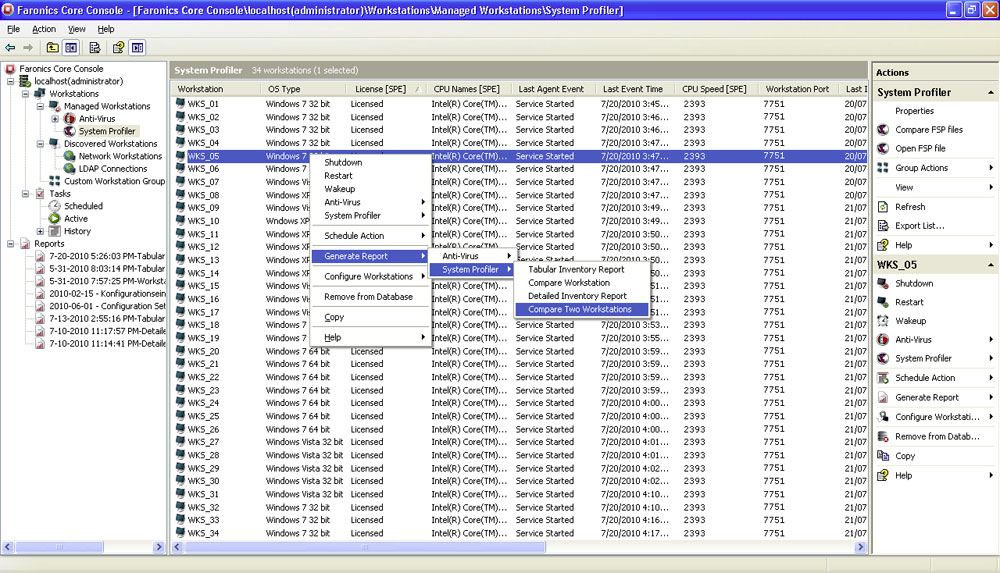
Task: Click the WKS_01 workstation icon
Action: [x=180, y=103]
